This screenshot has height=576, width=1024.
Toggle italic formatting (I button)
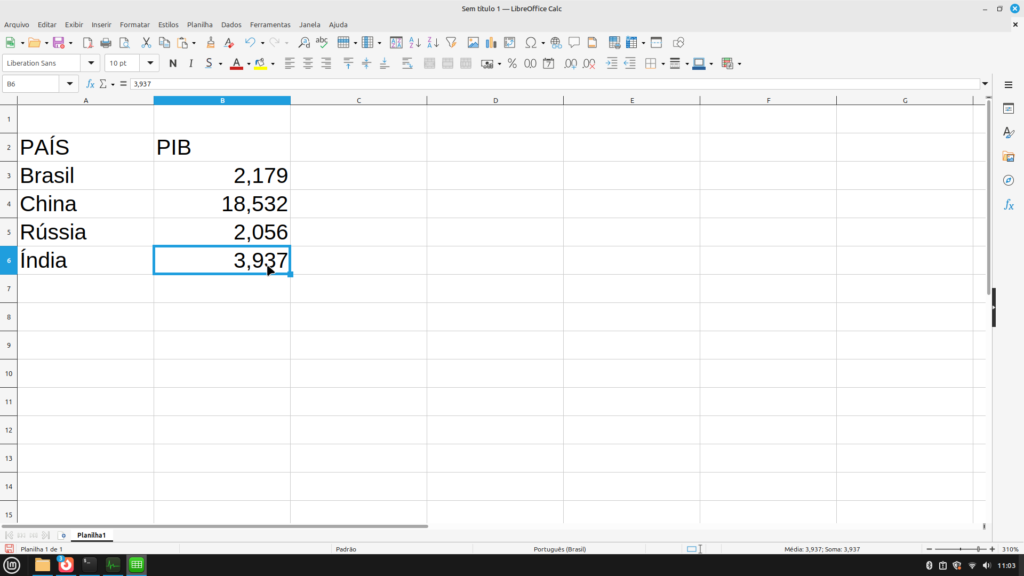(x=191, y=63)
